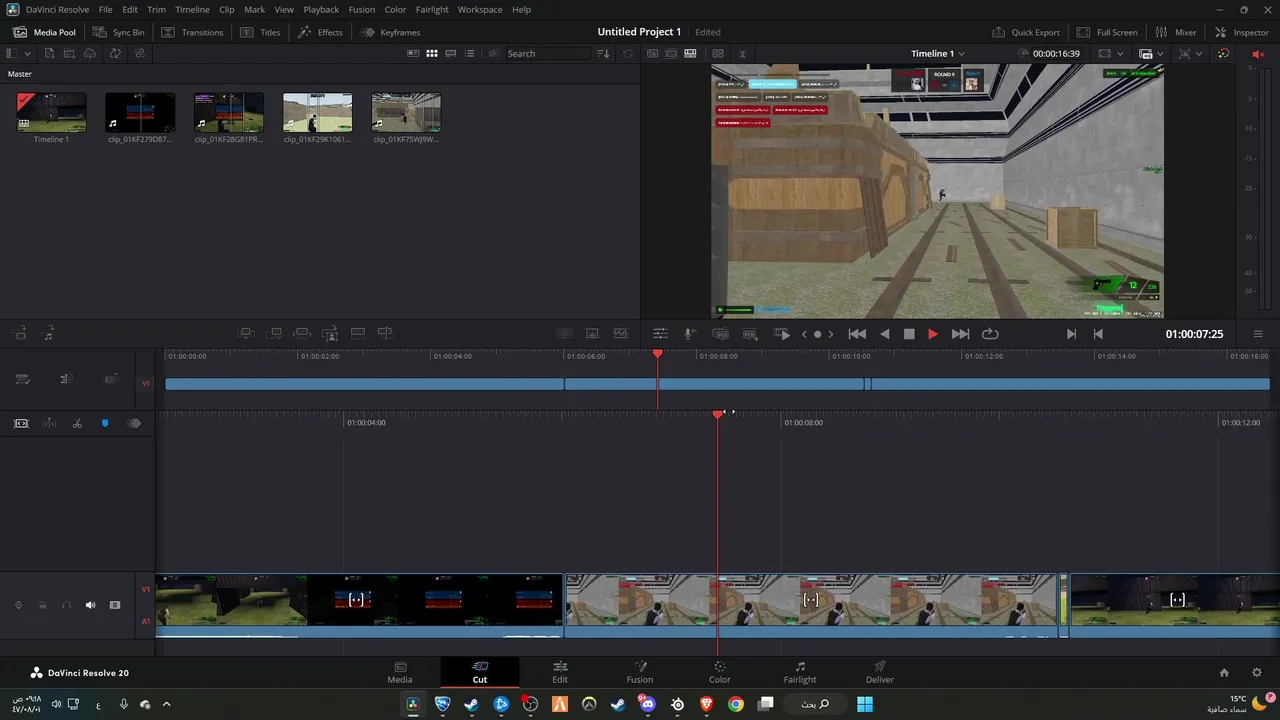Click the Play Reverse button

tap(884, 334)
